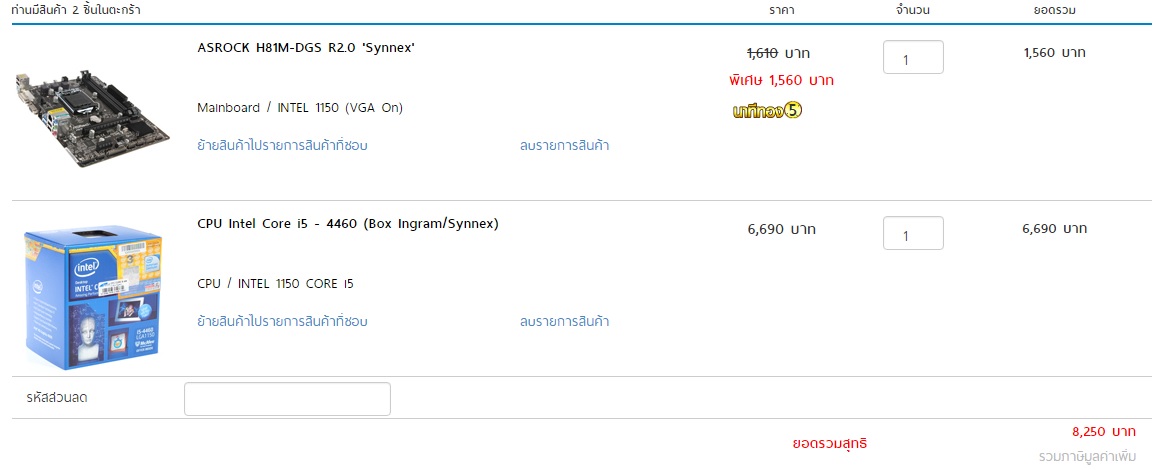The width and height of the screenshot is (1157, 470).
Task: Move the ASRock motherboard to the wishlist
Action: pyautogui.click(x=283, y=145)
